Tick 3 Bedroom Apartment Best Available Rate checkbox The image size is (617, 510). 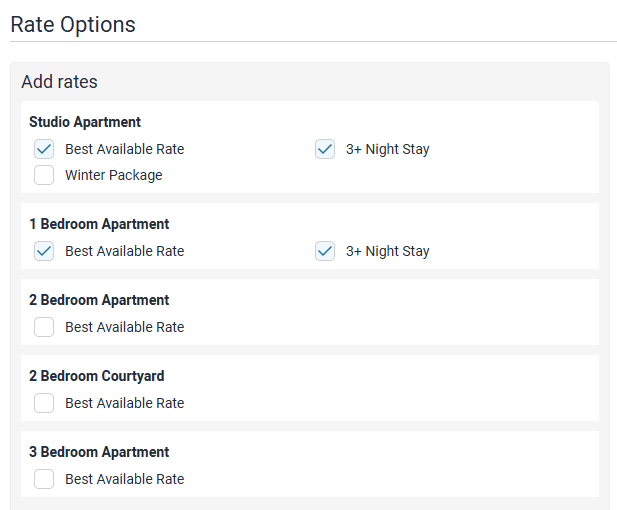[x=44, y=479]
